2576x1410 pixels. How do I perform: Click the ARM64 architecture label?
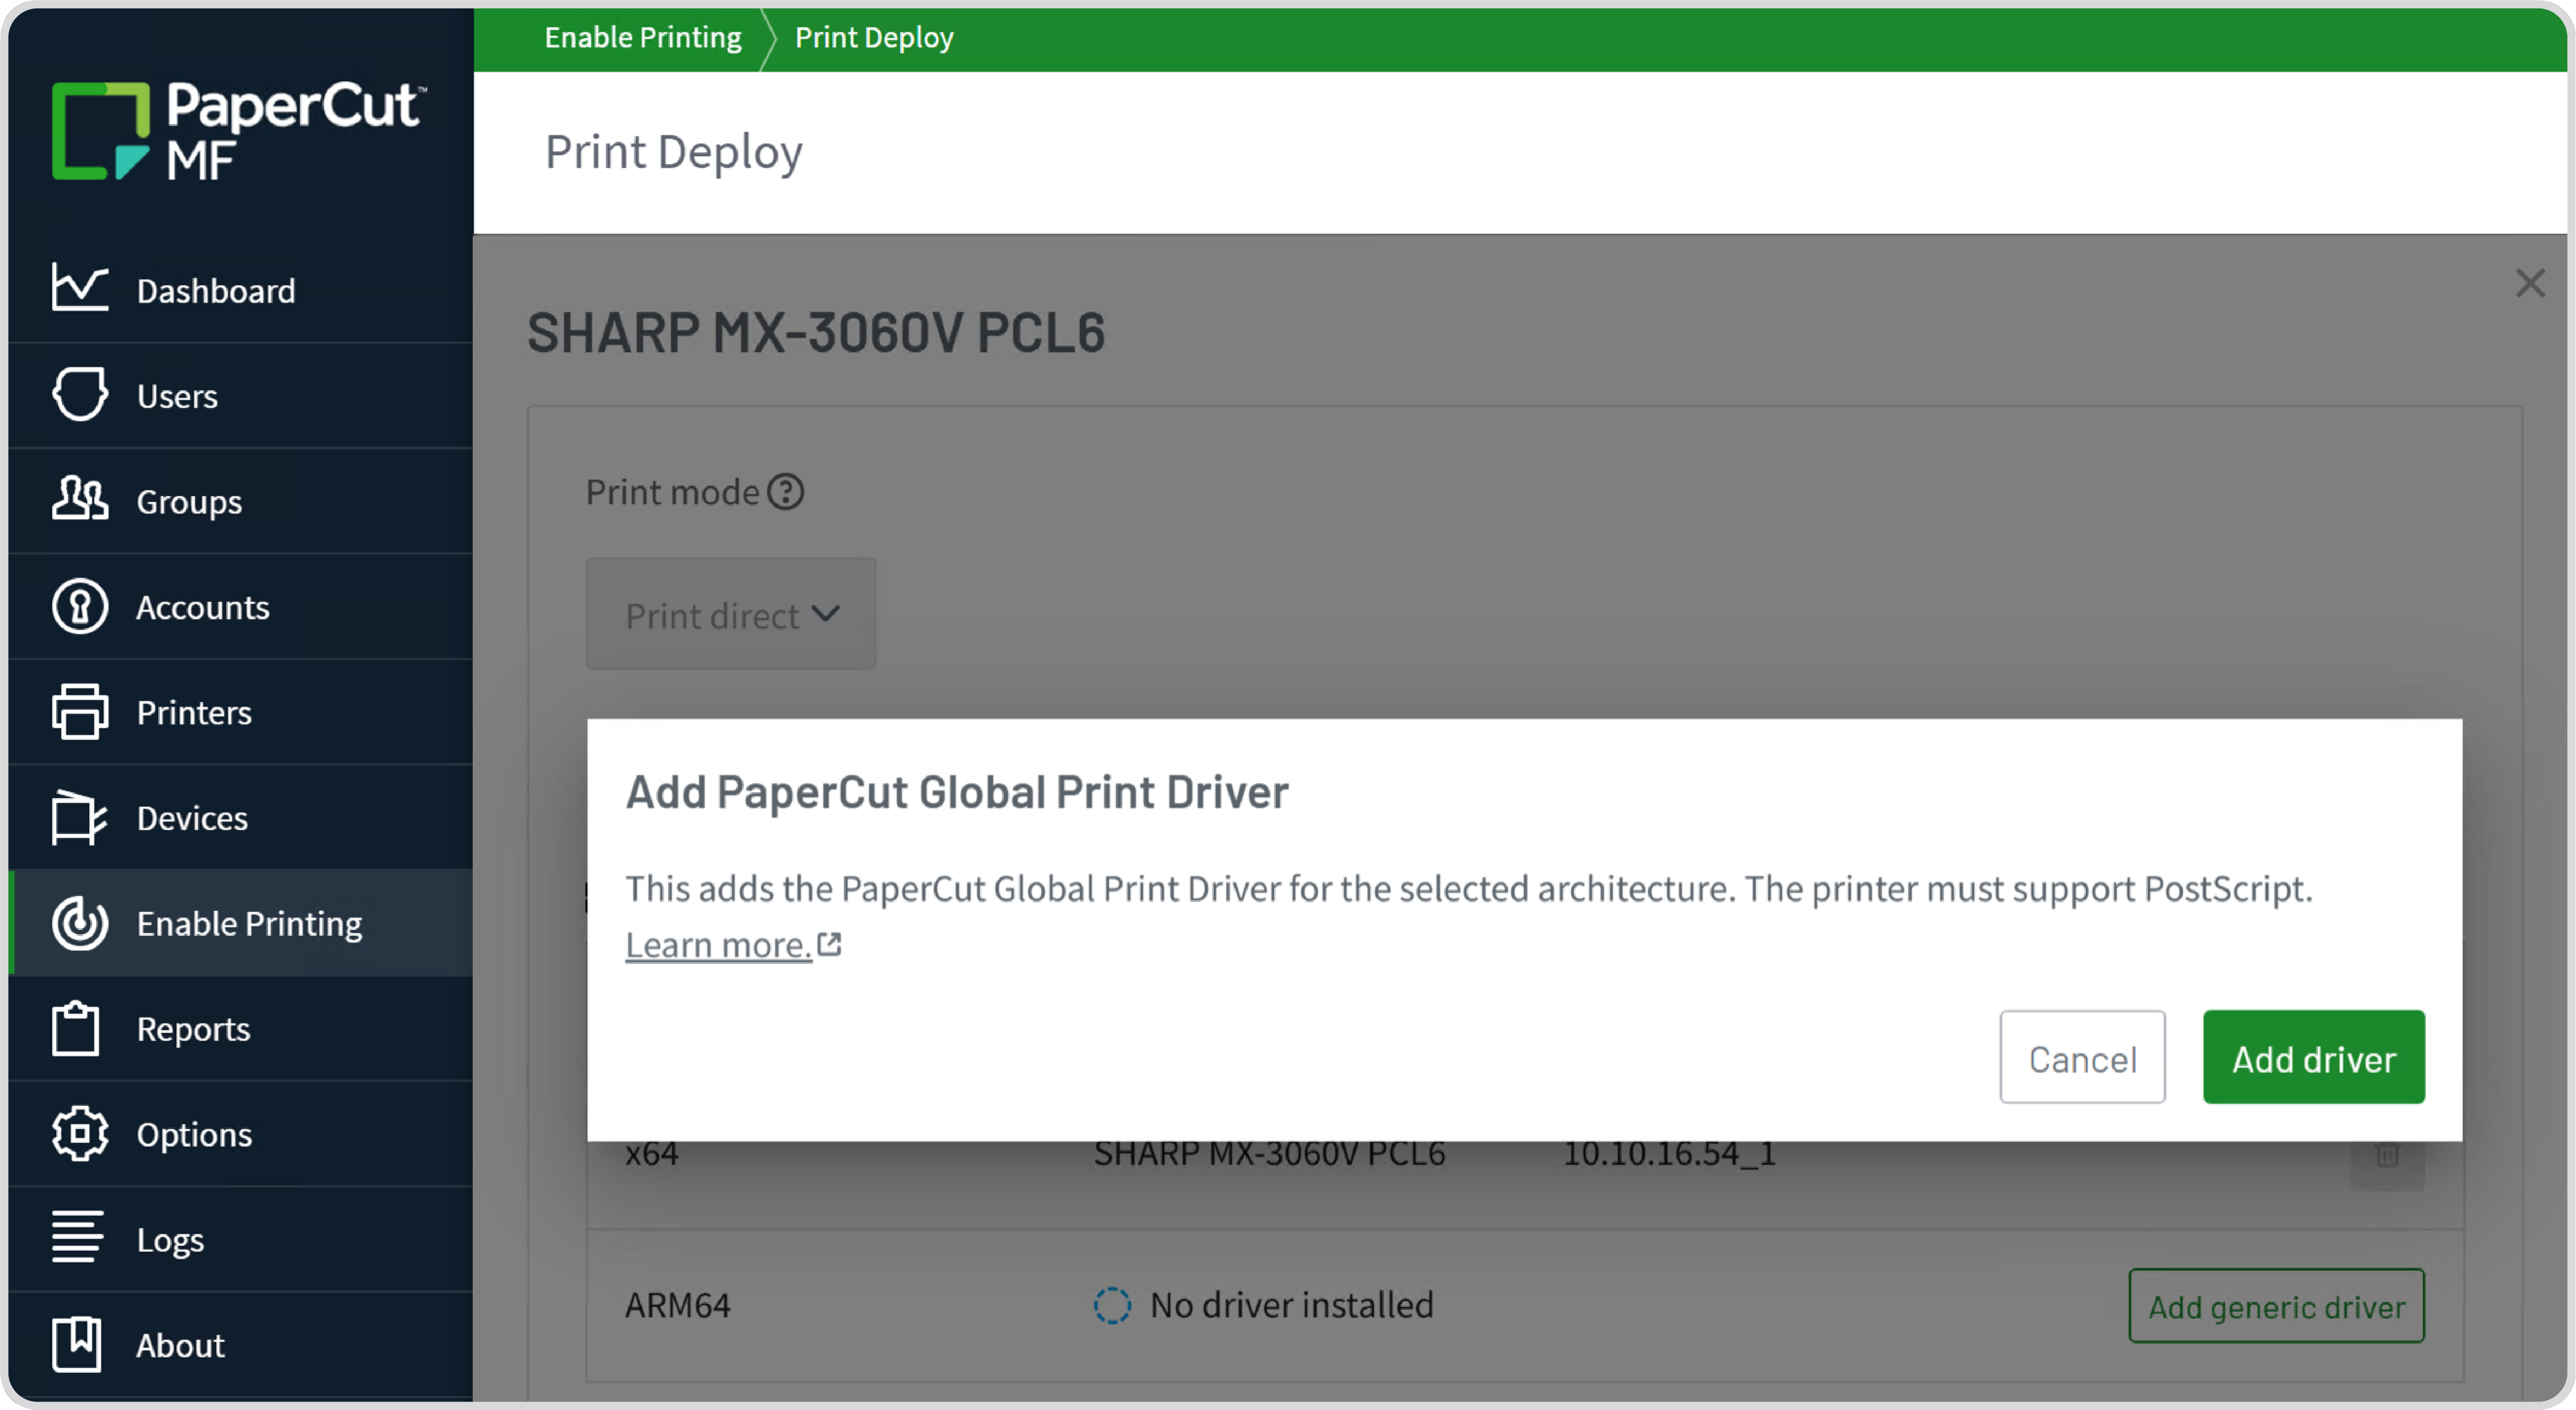[x=677, y=1305]
